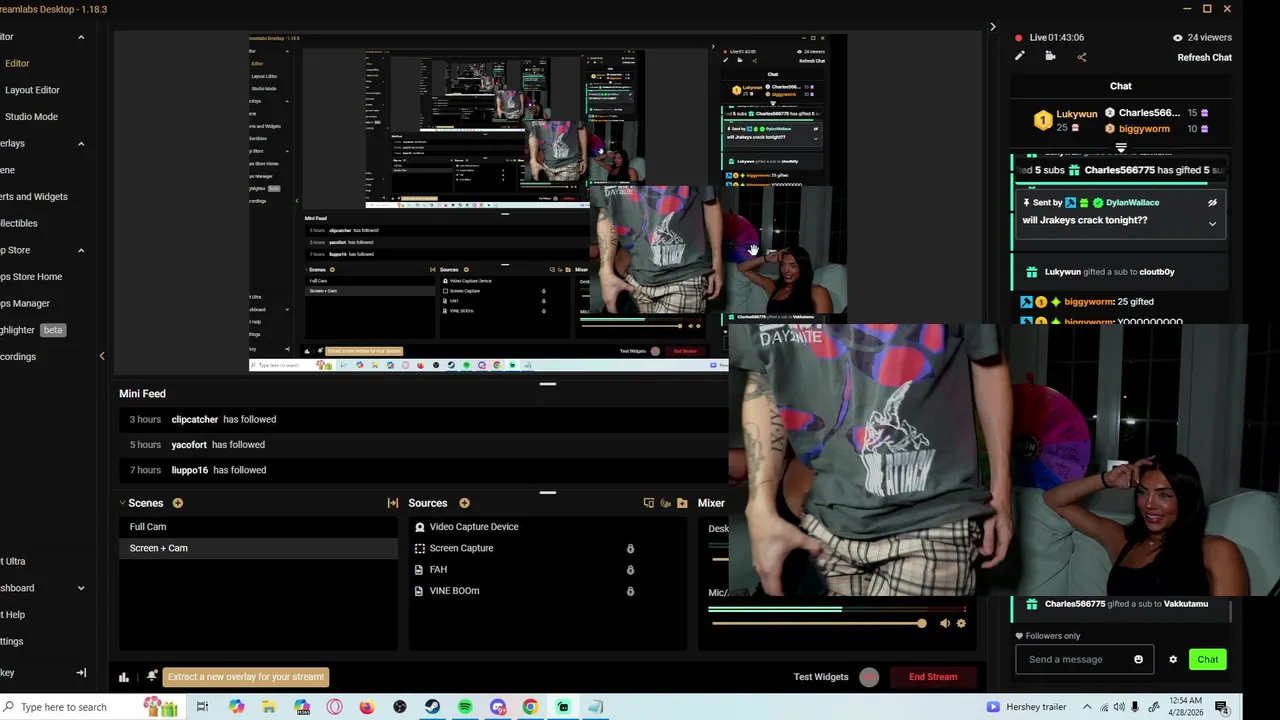
Task: Open the Scenes collection dropdown
Action: (123, 503)
